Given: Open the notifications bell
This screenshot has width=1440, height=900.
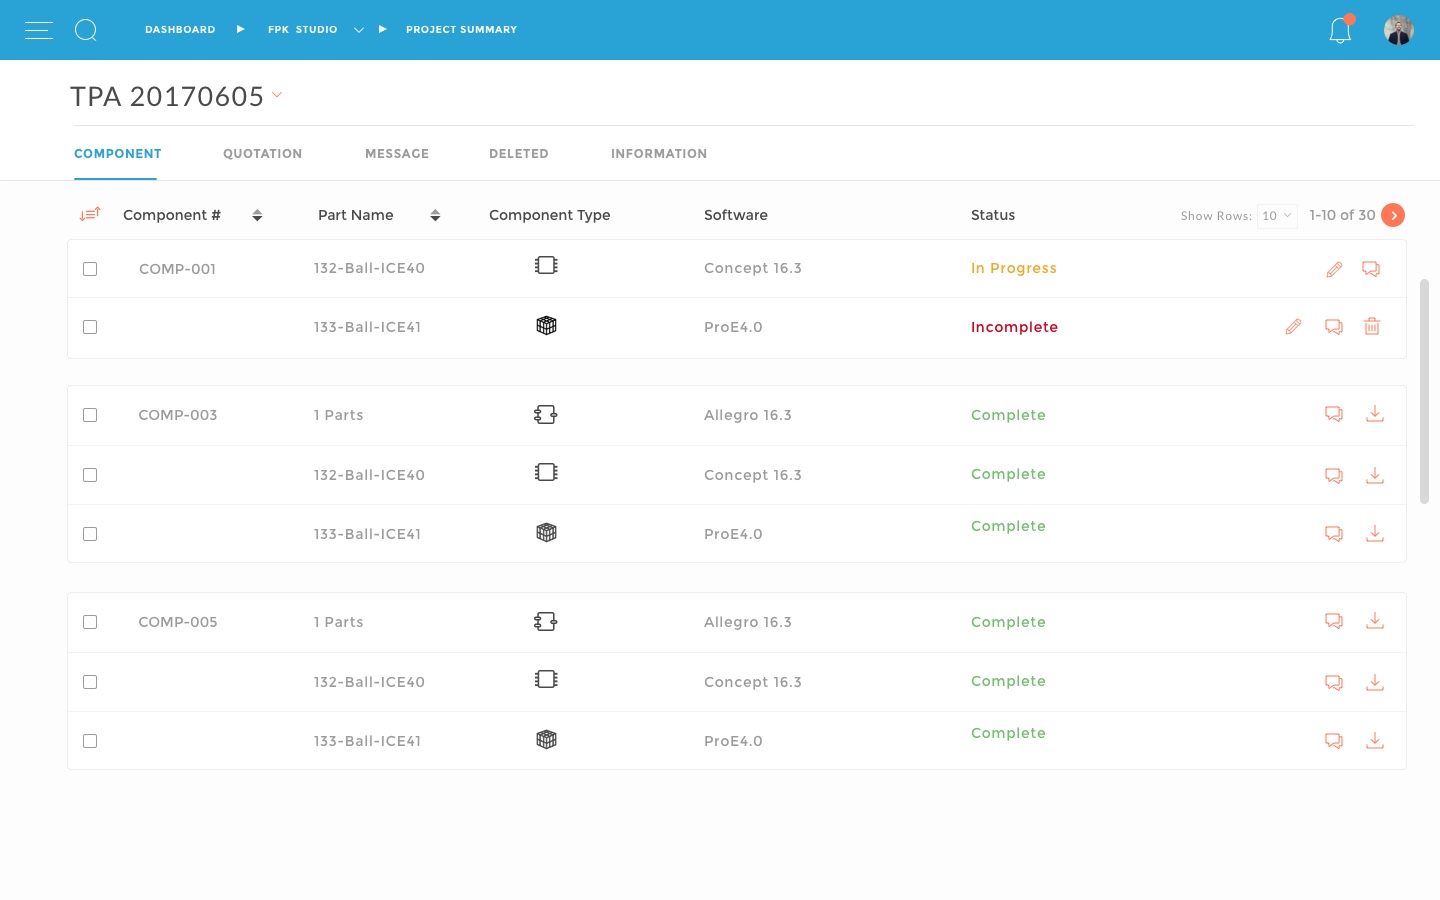Looking at the screenshot, I should pos(1340,31).
